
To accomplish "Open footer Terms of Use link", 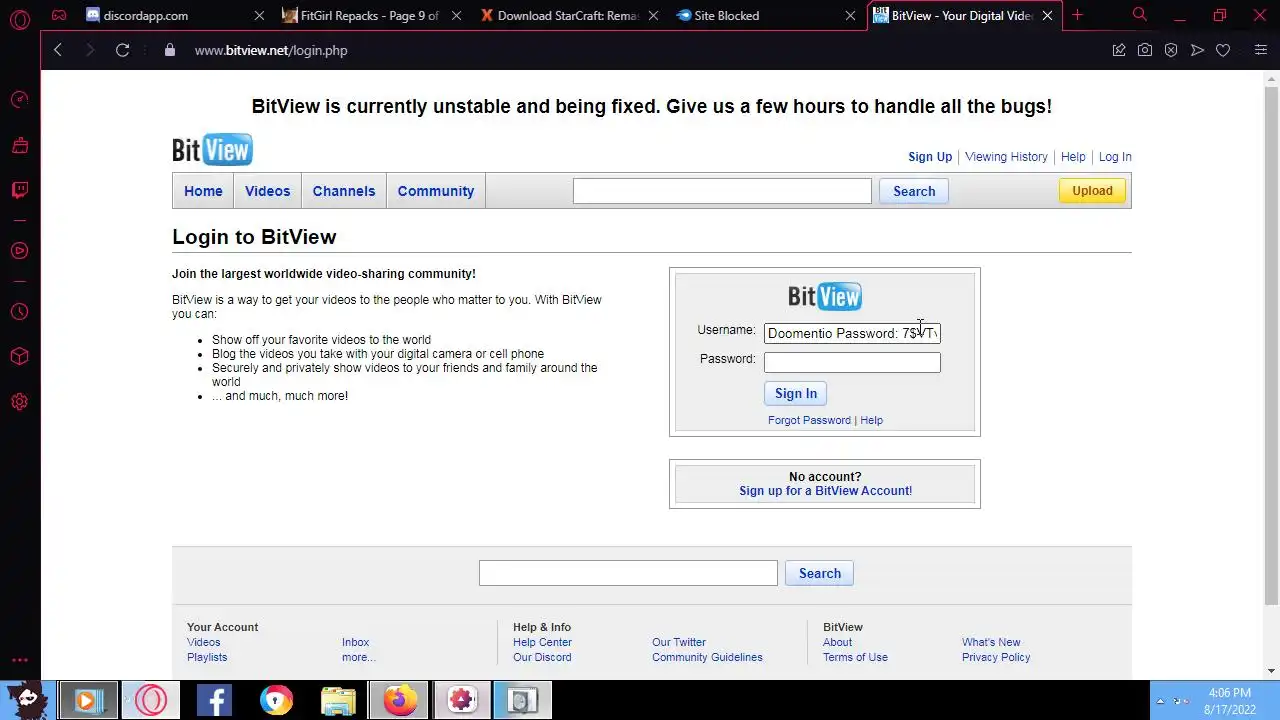I will (855, 657).
